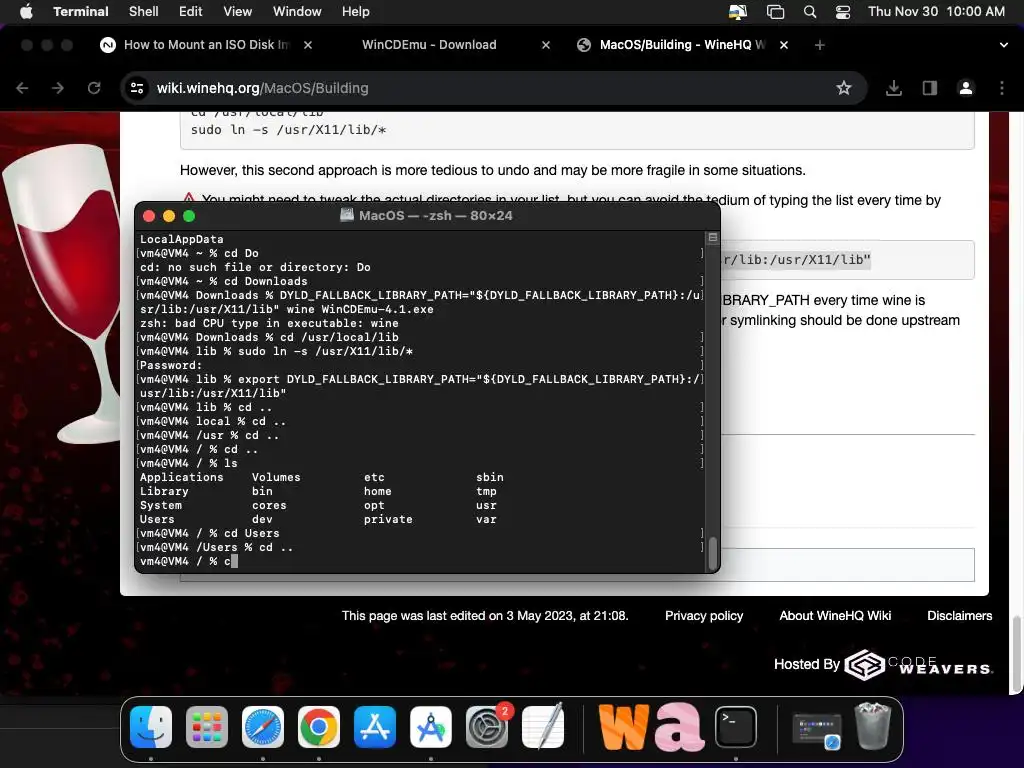Close the WinCDEmu - Download tab
The height and width of the screenshot is (768, 1024).
tap(546, 44)
